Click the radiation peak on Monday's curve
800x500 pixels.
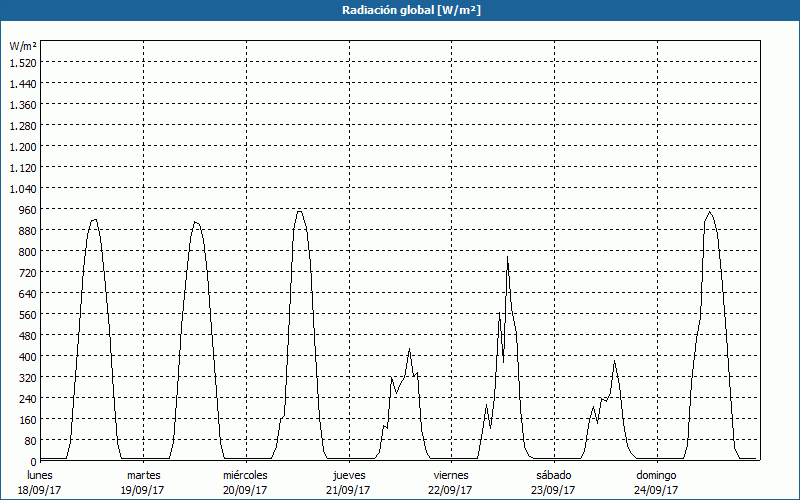pos(94,219)
